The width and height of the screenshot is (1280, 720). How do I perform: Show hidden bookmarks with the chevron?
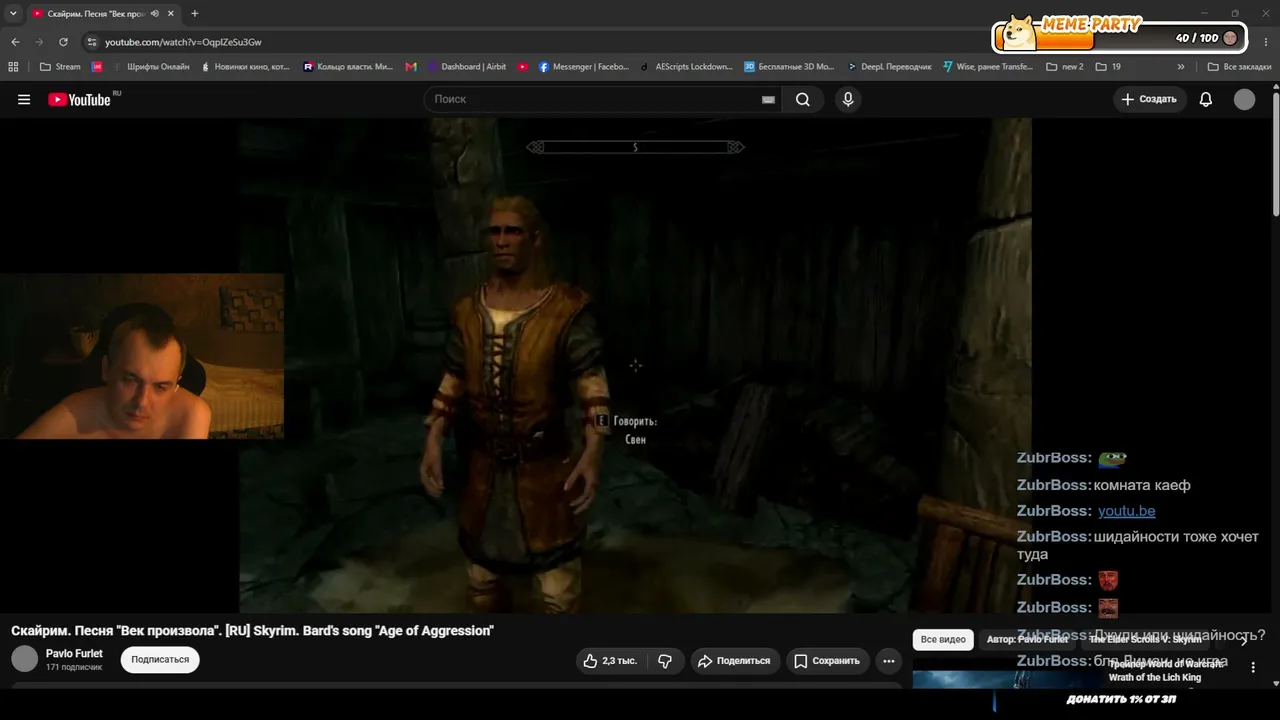tap(1181, 67)
